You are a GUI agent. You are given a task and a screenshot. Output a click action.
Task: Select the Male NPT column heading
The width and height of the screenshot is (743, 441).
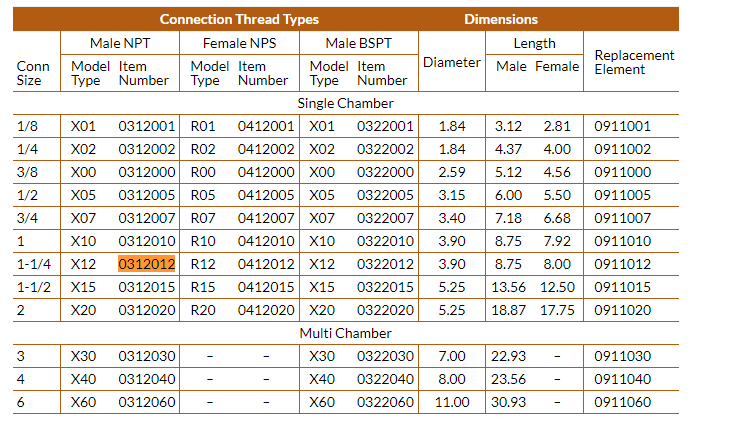[x=120, y=43]
